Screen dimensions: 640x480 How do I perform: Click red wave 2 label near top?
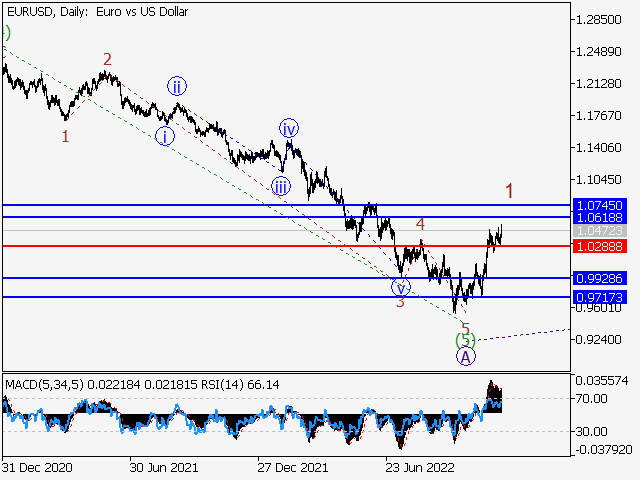click(107, 60)
